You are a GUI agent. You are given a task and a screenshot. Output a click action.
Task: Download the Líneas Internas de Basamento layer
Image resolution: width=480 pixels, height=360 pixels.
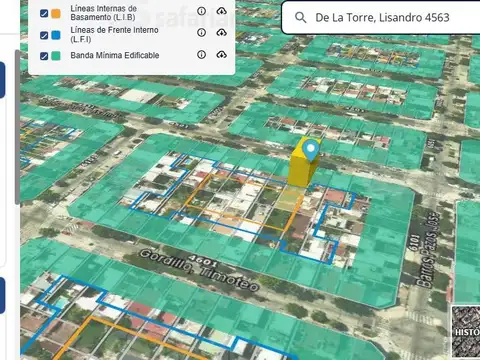(x=221, y=11)
